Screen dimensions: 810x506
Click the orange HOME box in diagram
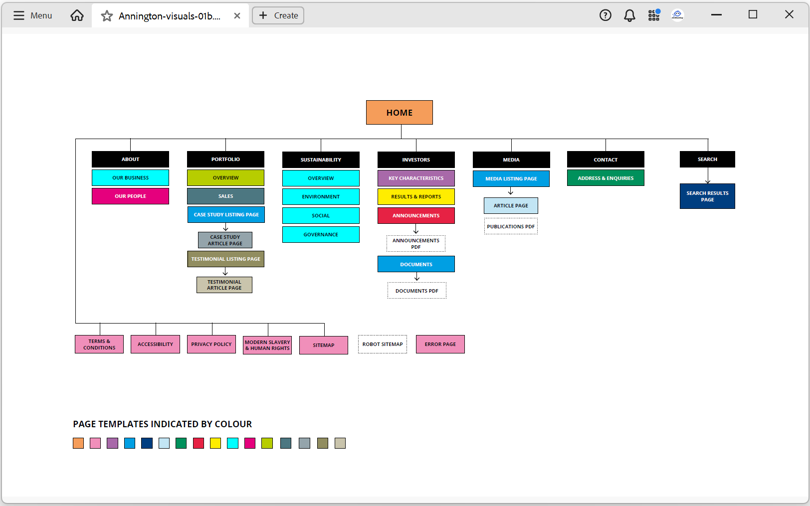coord(399,112)
